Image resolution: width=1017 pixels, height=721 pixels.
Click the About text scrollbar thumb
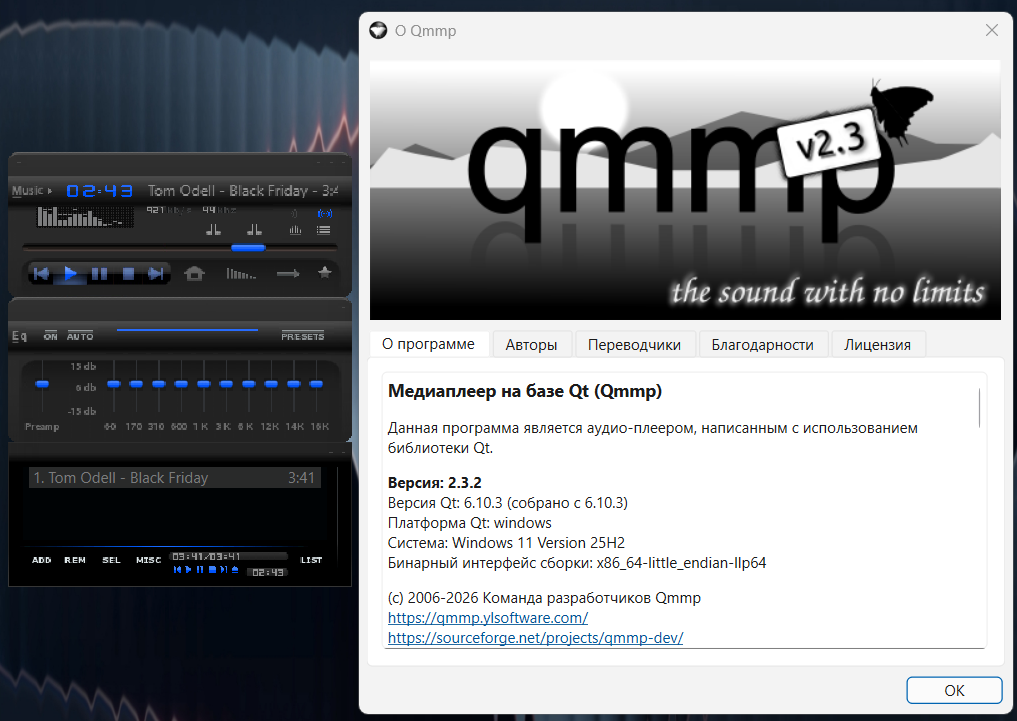(x=979, y=408)
